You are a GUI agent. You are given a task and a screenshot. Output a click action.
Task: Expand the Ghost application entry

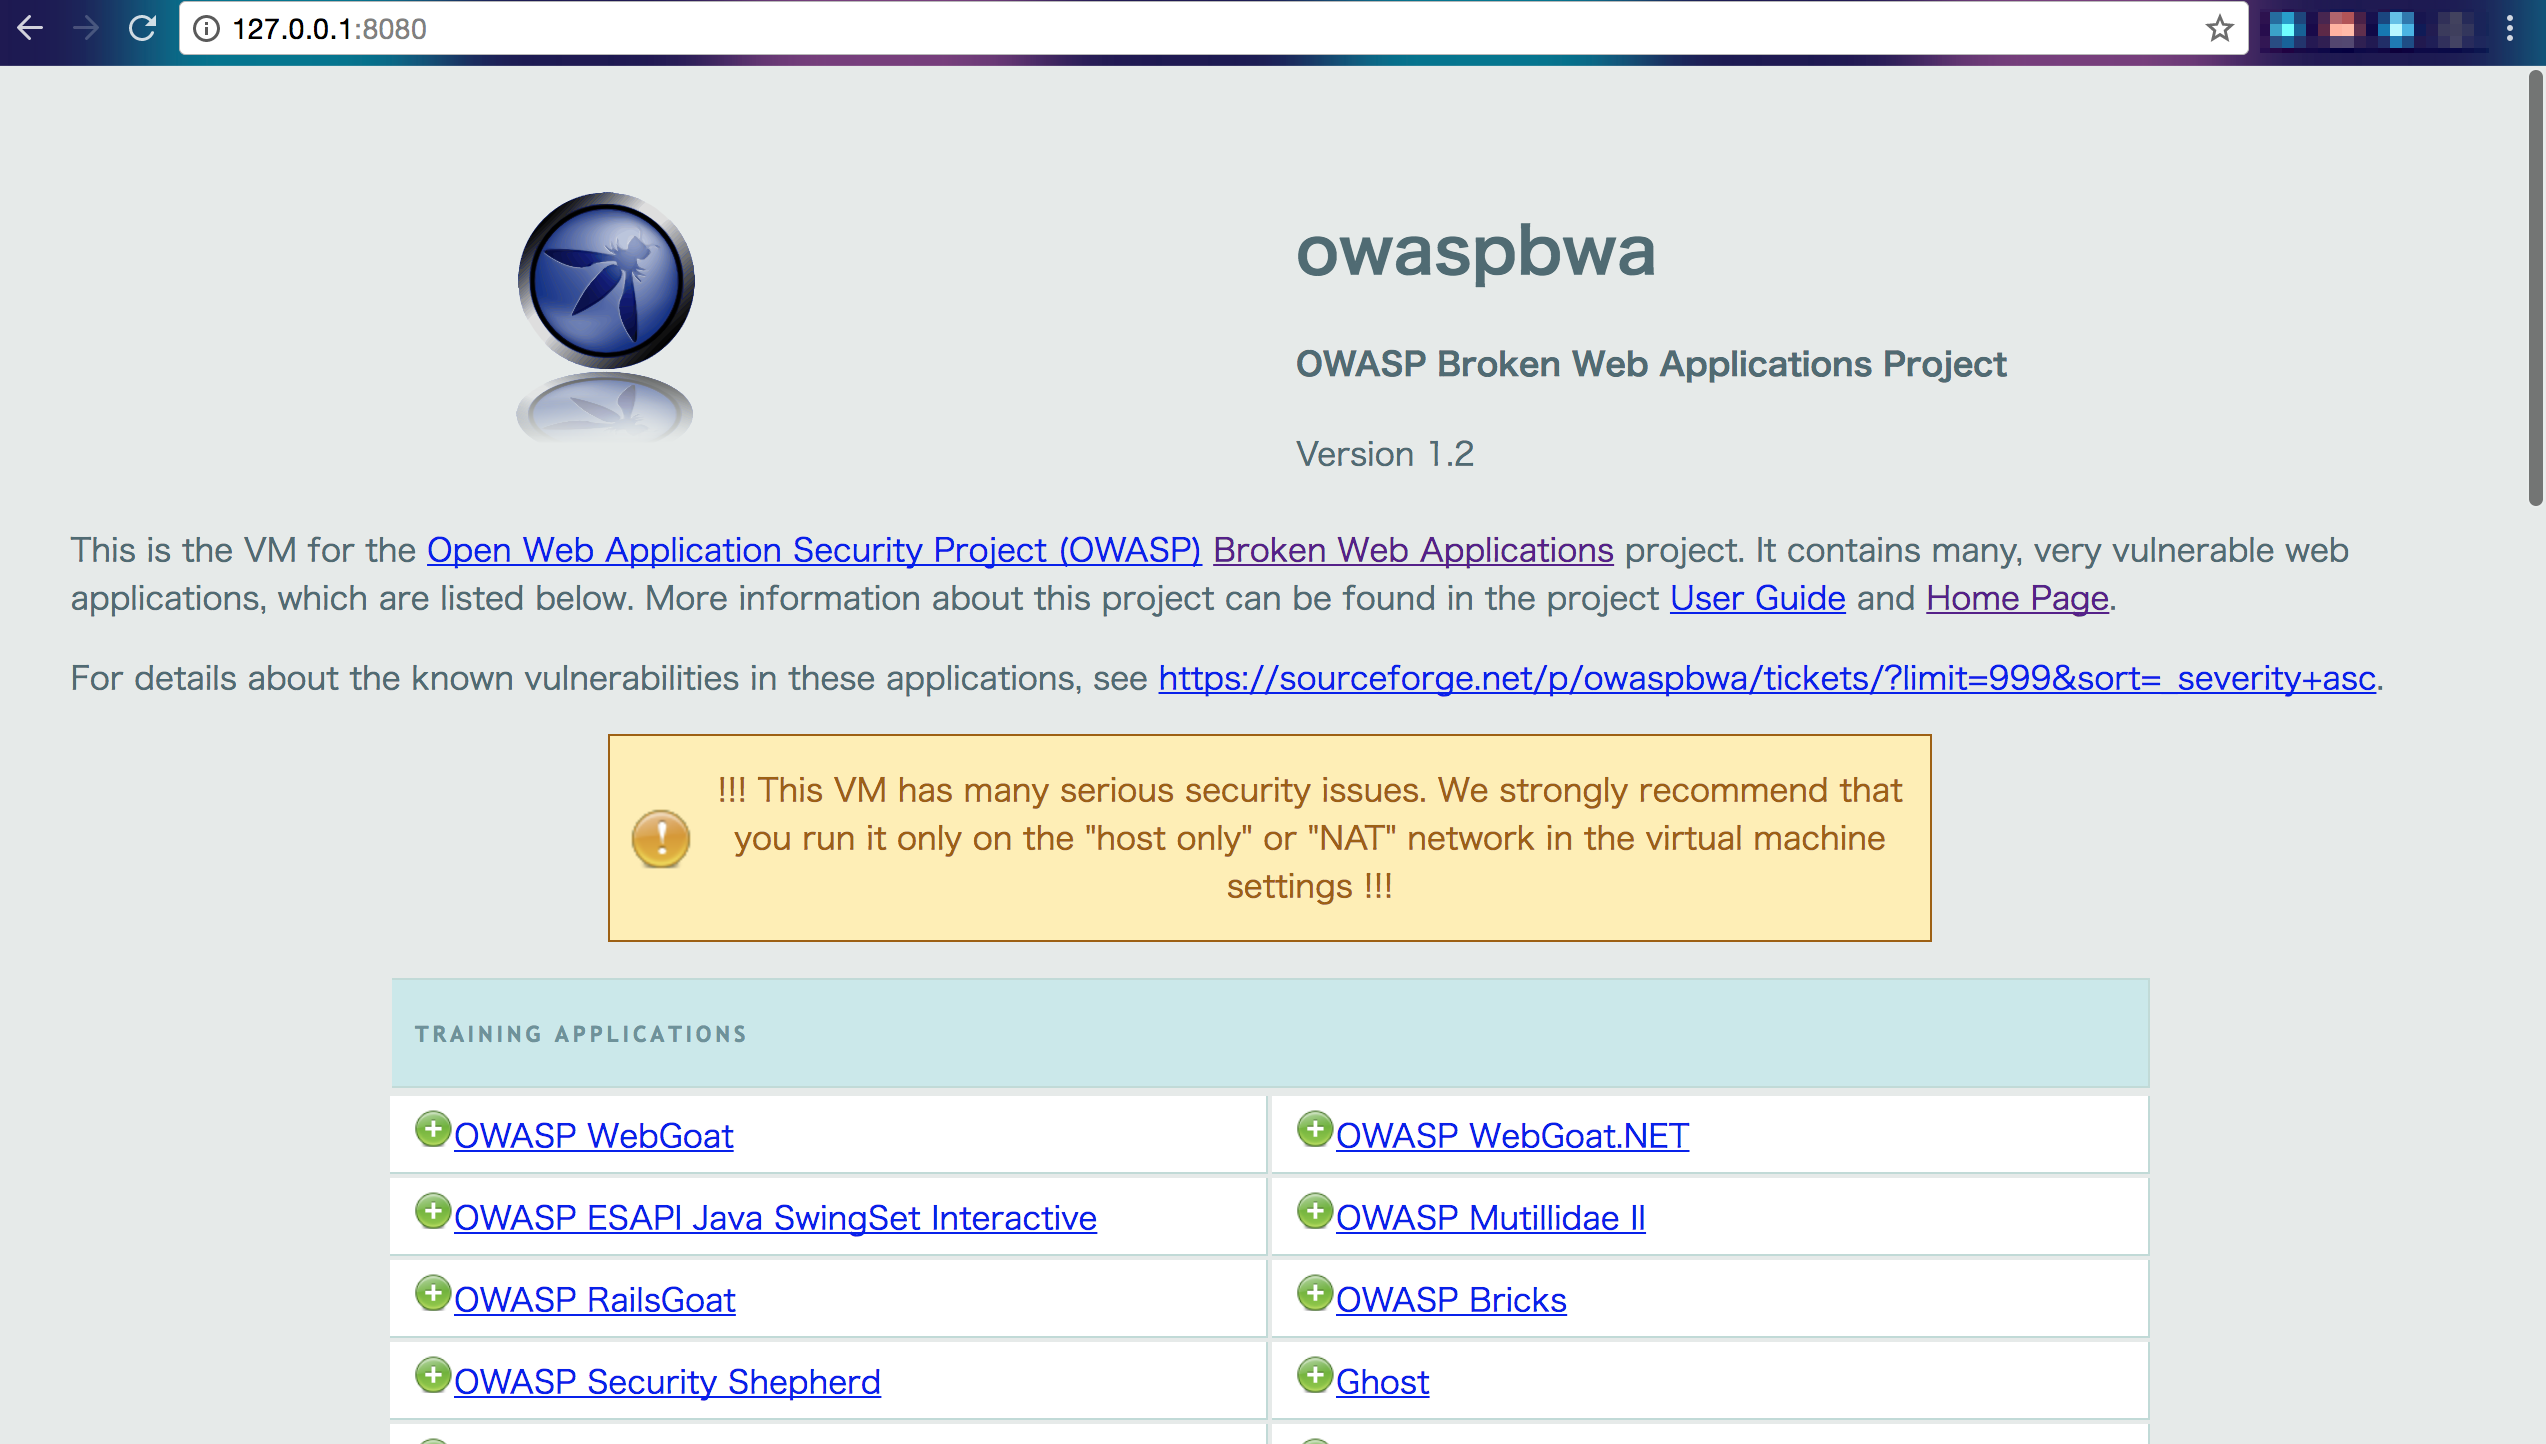[x=1383, y=1381]
